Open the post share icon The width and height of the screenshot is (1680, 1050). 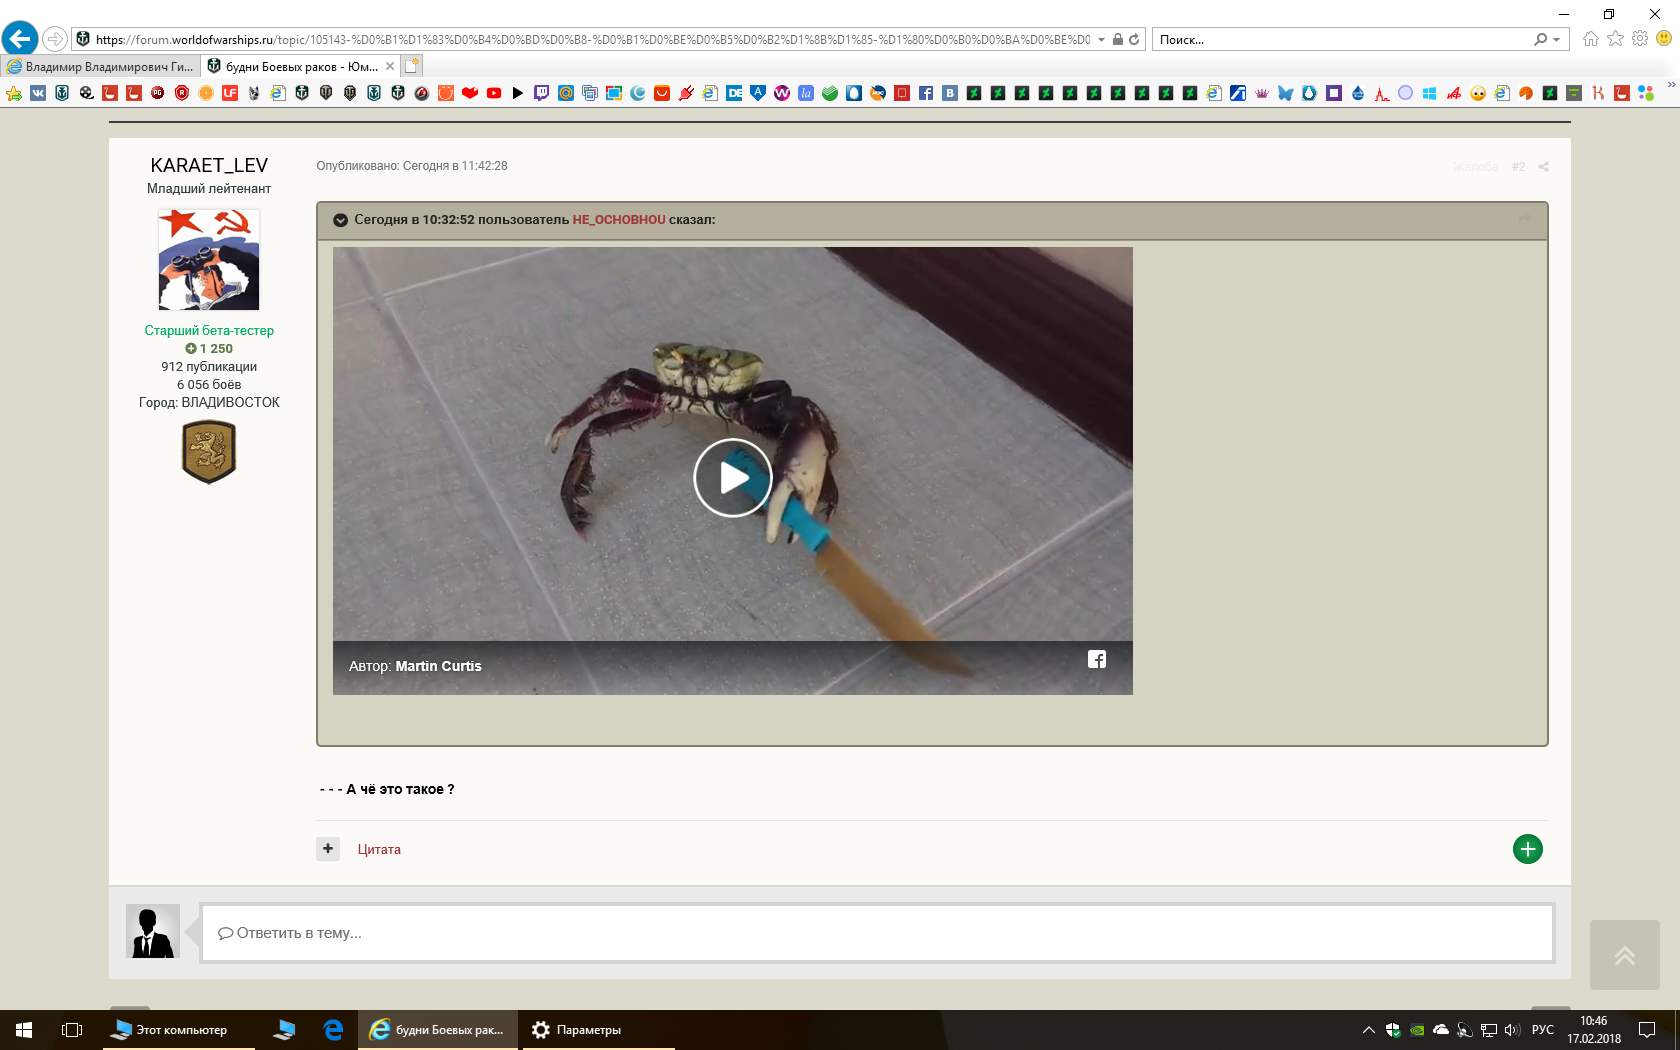[x=1543, y=167]
